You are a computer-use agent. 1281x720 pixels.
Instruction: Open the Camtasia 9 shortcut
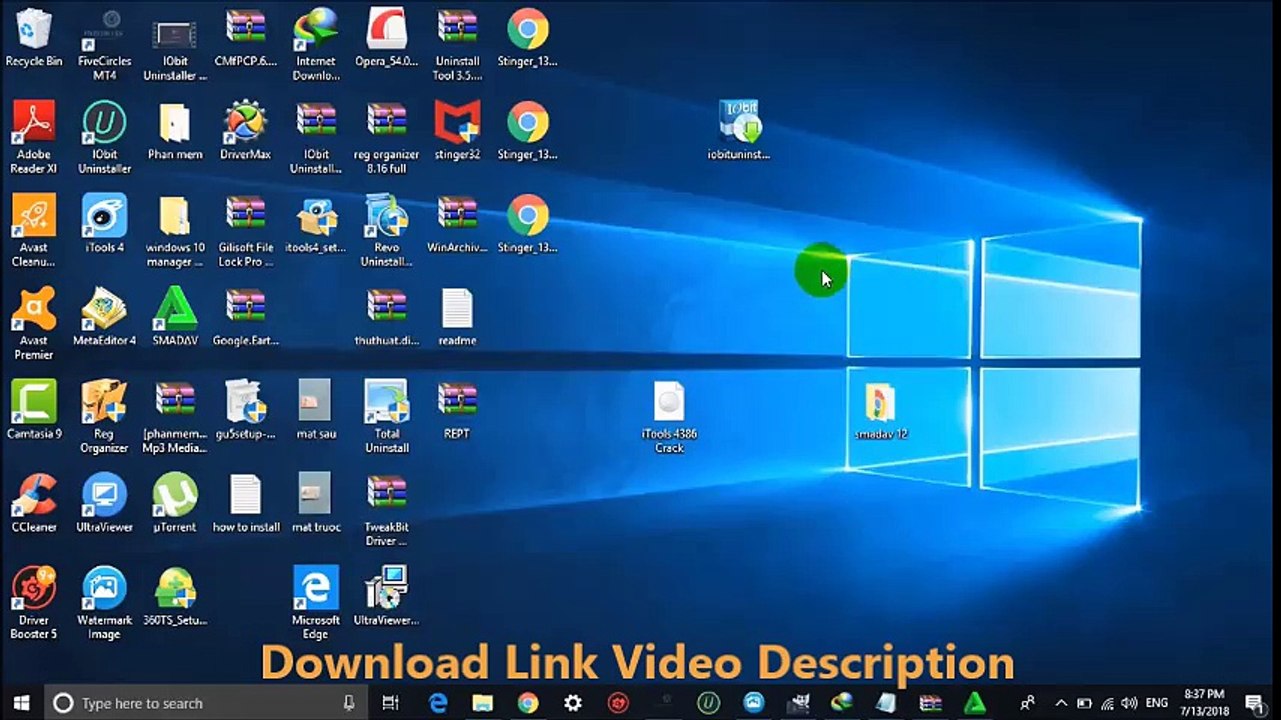(x=34, y=410)
